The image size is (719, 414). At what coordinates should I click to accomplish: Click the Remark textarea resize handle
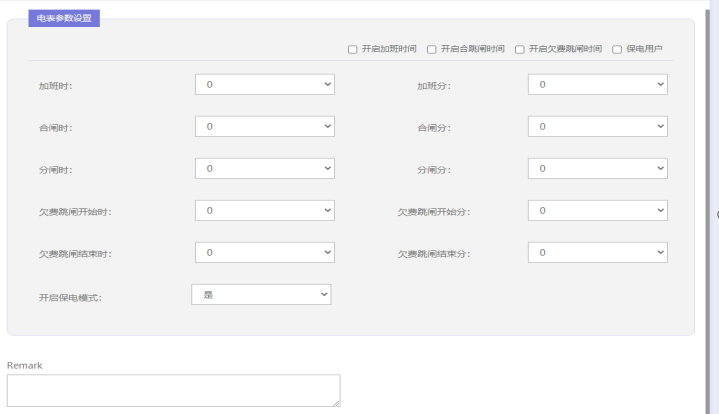pyautogui.click(x=336, y=402)
